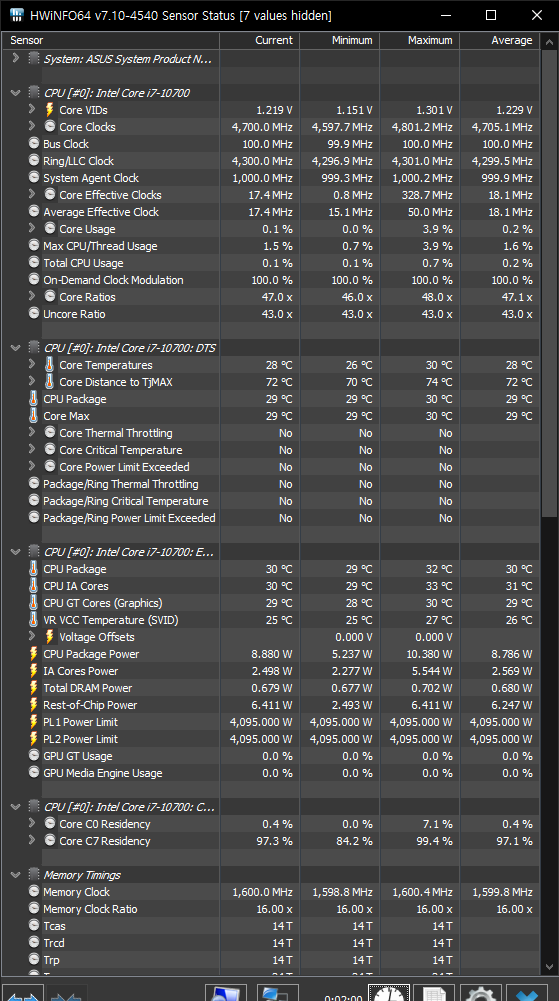The width and height of the screenshot is (559, 1001).
Task: Collapse the CPU [#0] Intel Core i7-10700 section
Action: coord(16,93)
